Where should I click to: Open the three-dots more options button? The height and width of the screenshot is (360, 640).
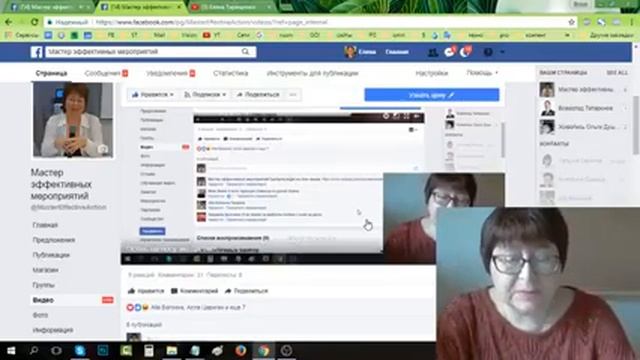293,95
